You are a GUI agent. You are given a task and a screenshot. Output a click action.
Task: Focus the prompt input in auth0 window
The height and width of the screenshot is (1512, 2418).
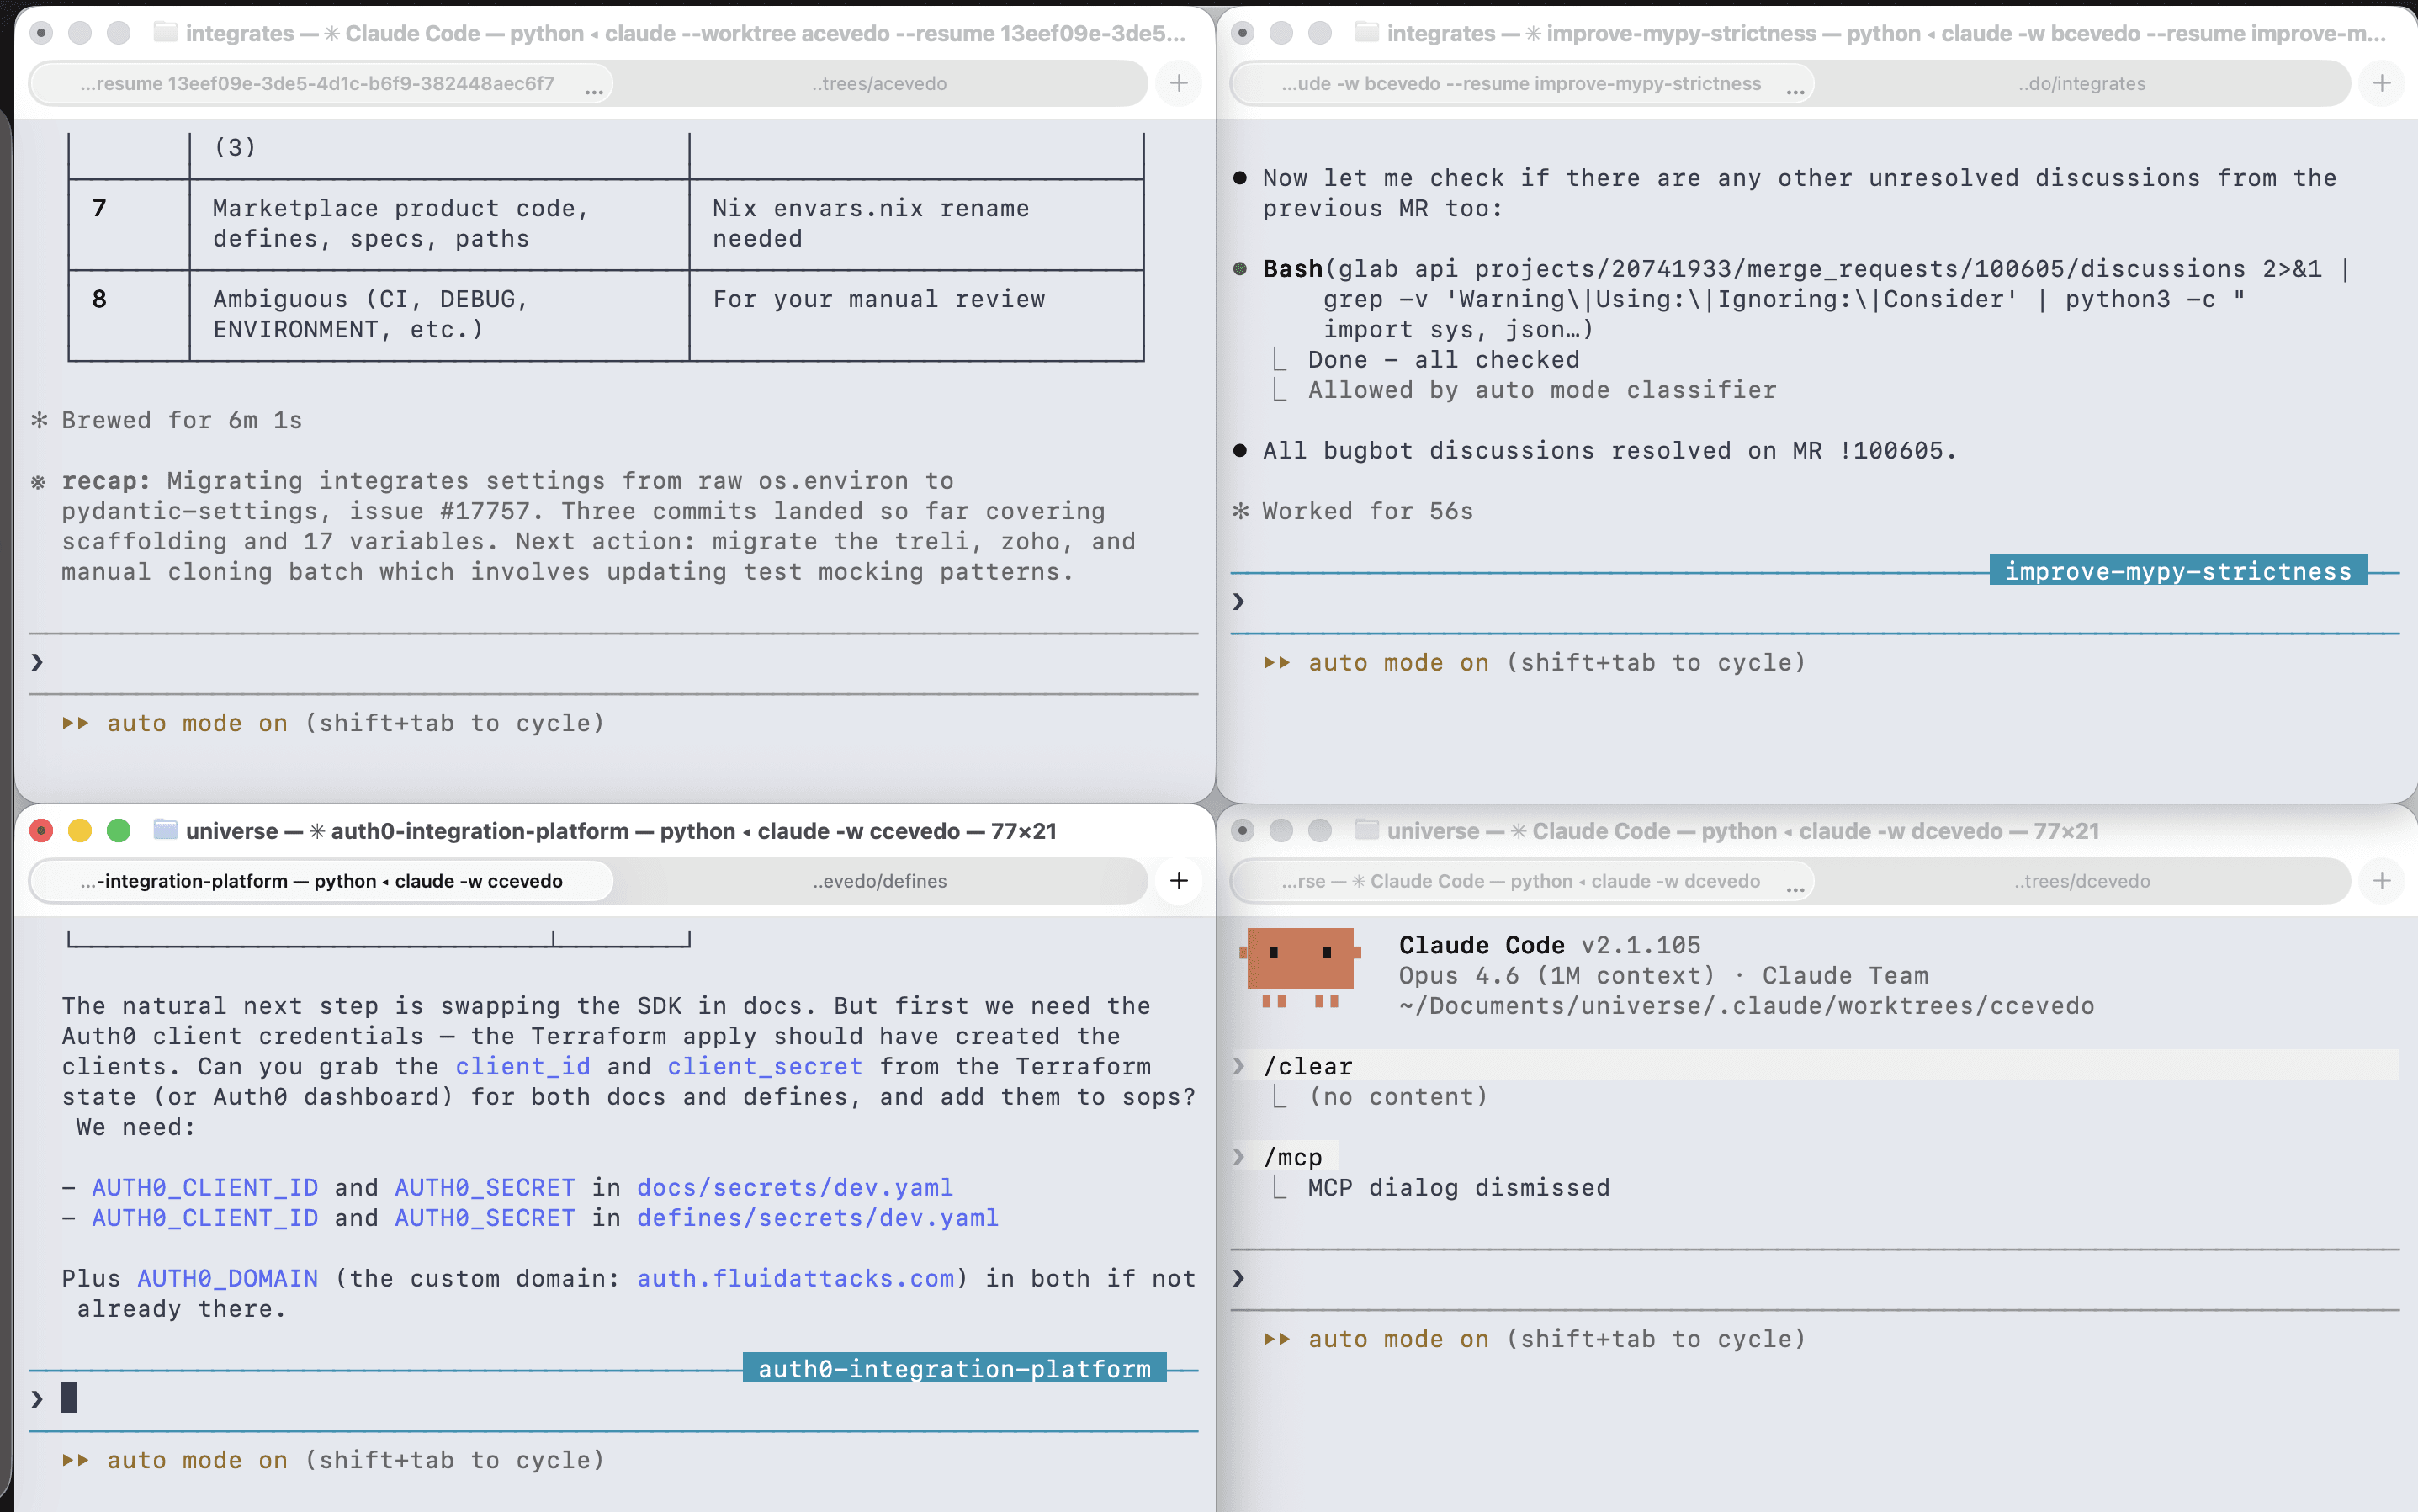[x=600, y=1398]
